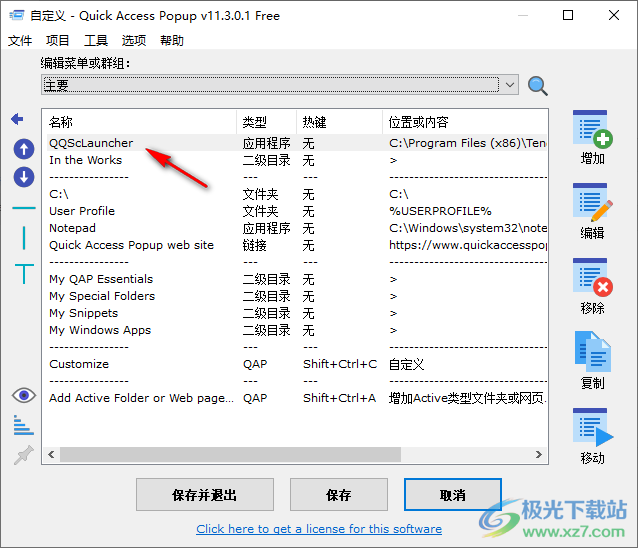This screenshot has height=548, width=638.
Task: Click the 名称 column header
Action: point(140,122)
